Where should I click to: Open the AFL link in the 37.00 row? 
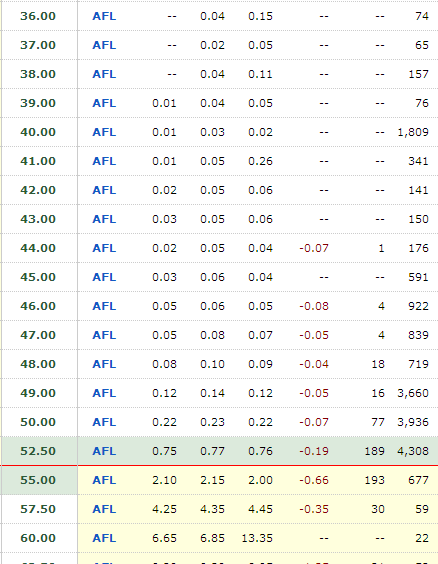tap(104, 45)
